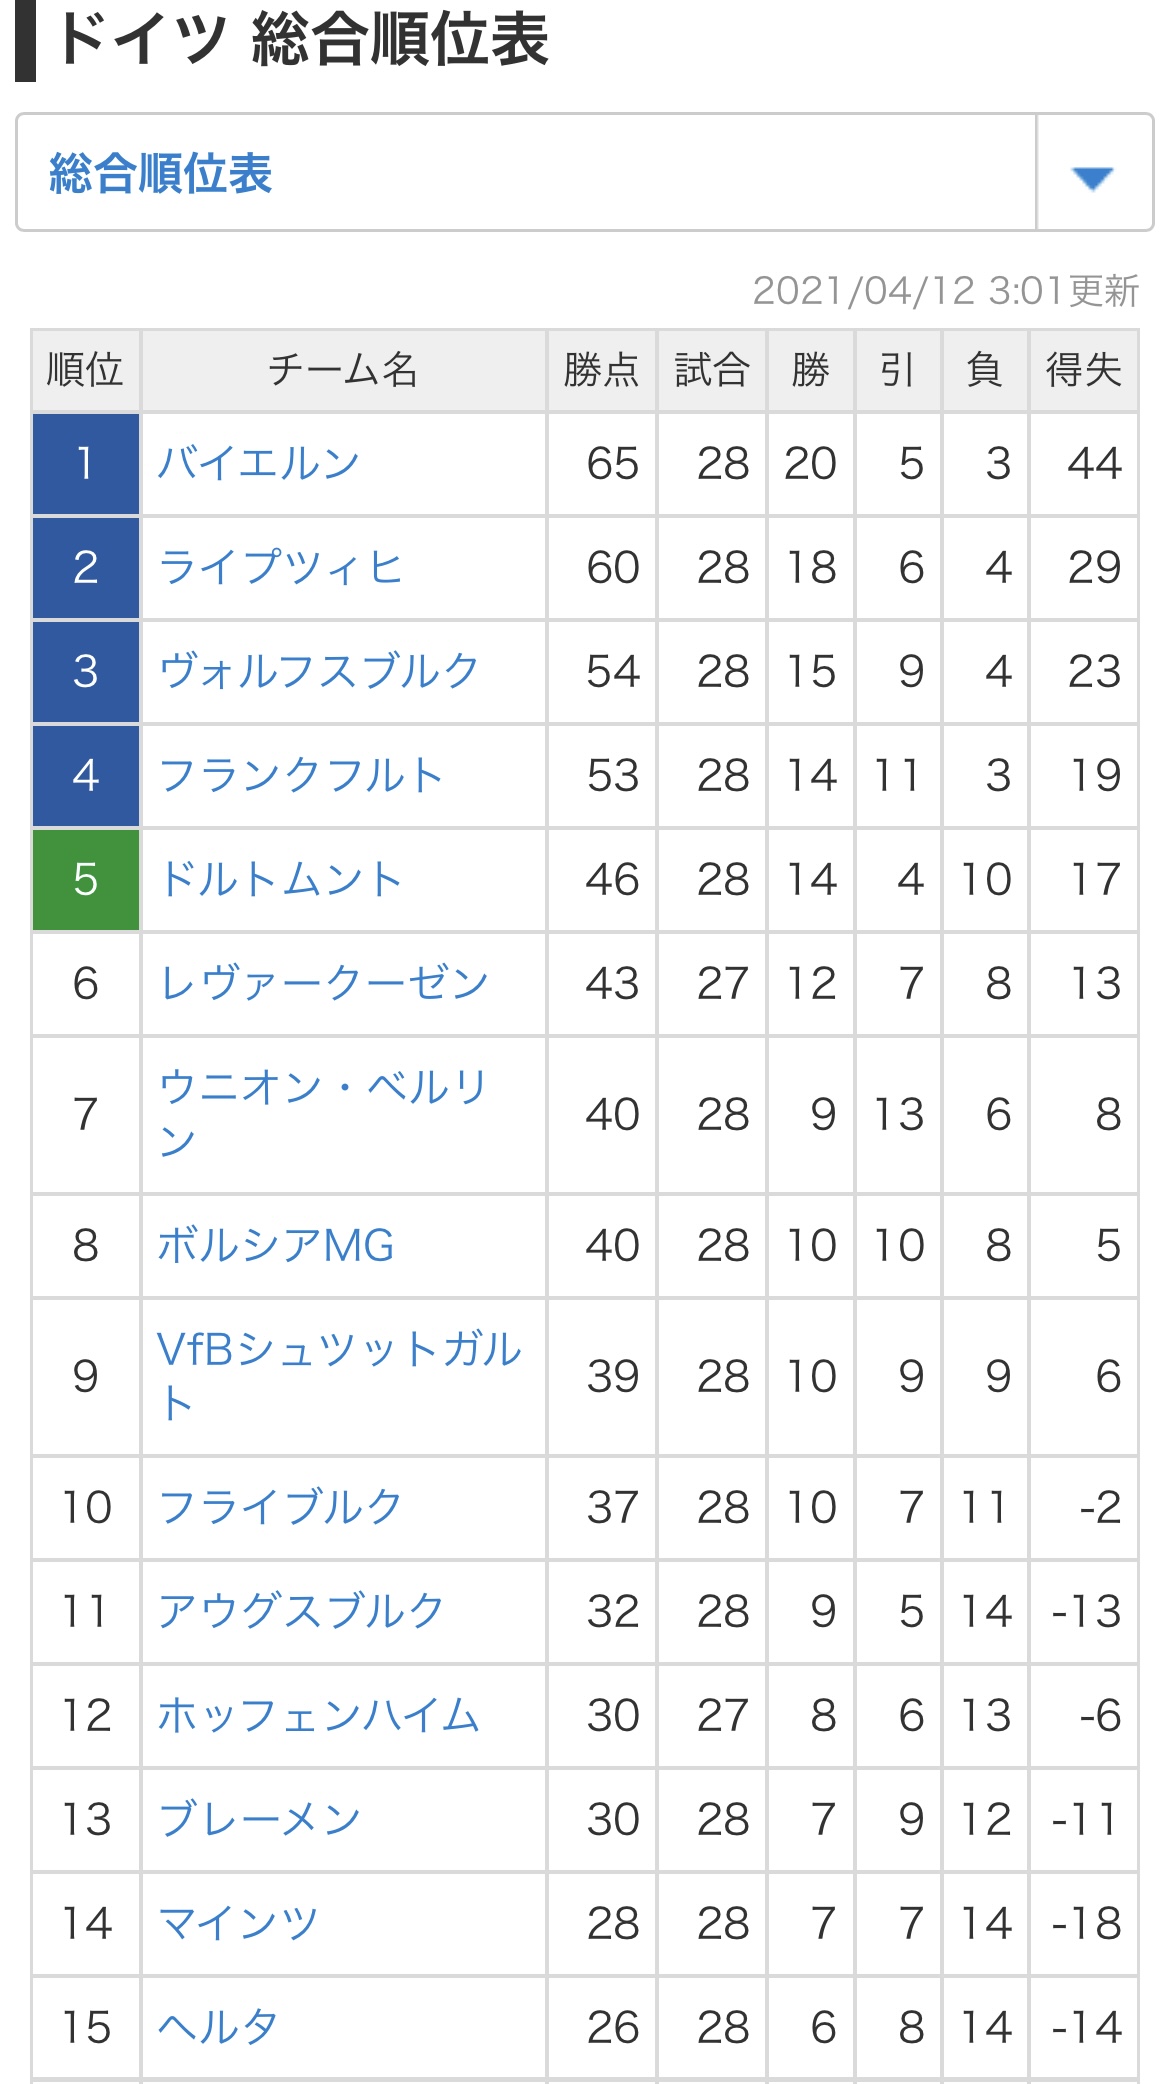The width and height of the screenshot is (1170, 2084).
Task: Click the 総合順位表 selector box
Action: point(585,173)
